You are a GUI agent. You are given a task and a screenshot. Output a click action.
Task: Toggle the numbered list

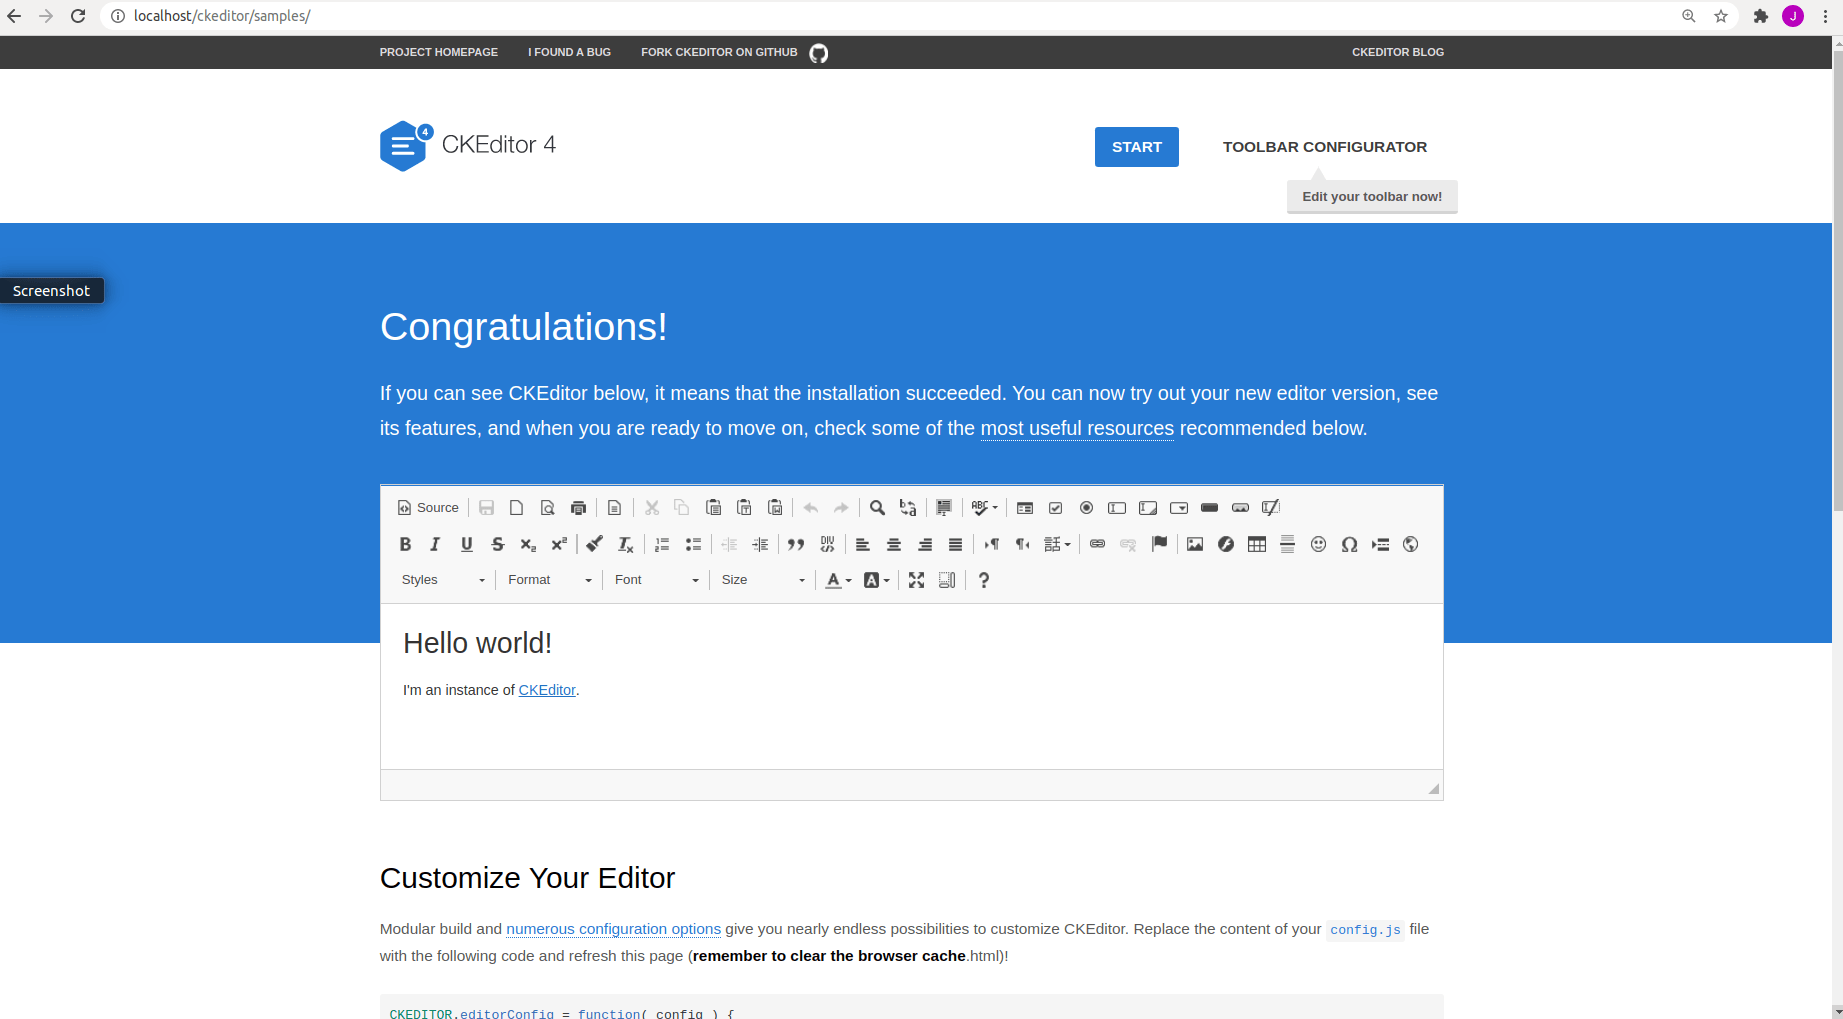click(662, 544)
